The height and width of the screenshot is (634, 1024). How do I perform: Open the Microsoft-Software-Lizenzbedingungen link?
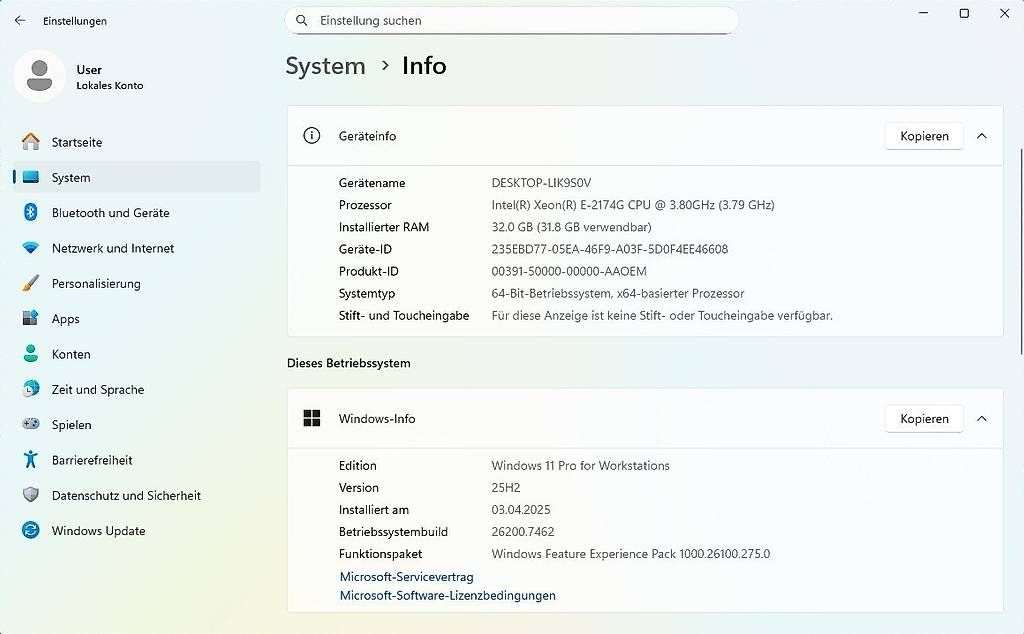(x=447, y=595)
